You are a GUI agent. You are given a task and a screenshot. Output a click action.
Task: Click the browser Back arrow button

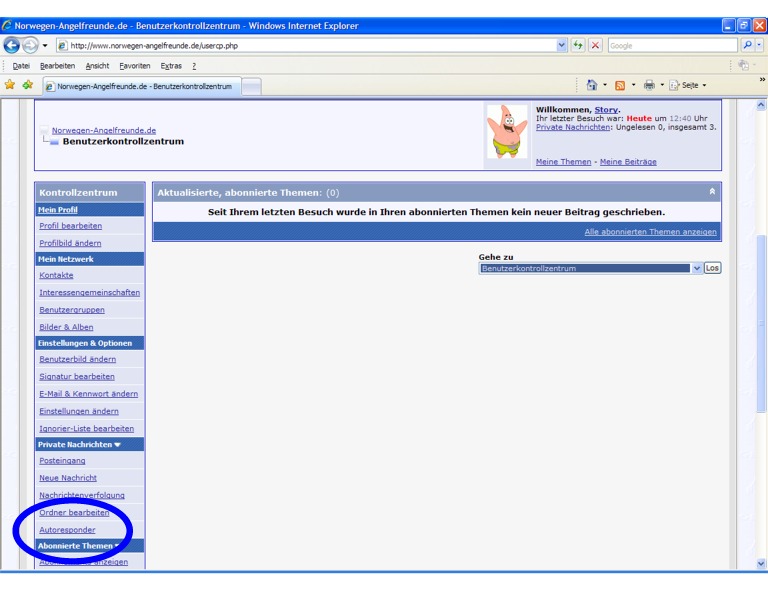12,45
